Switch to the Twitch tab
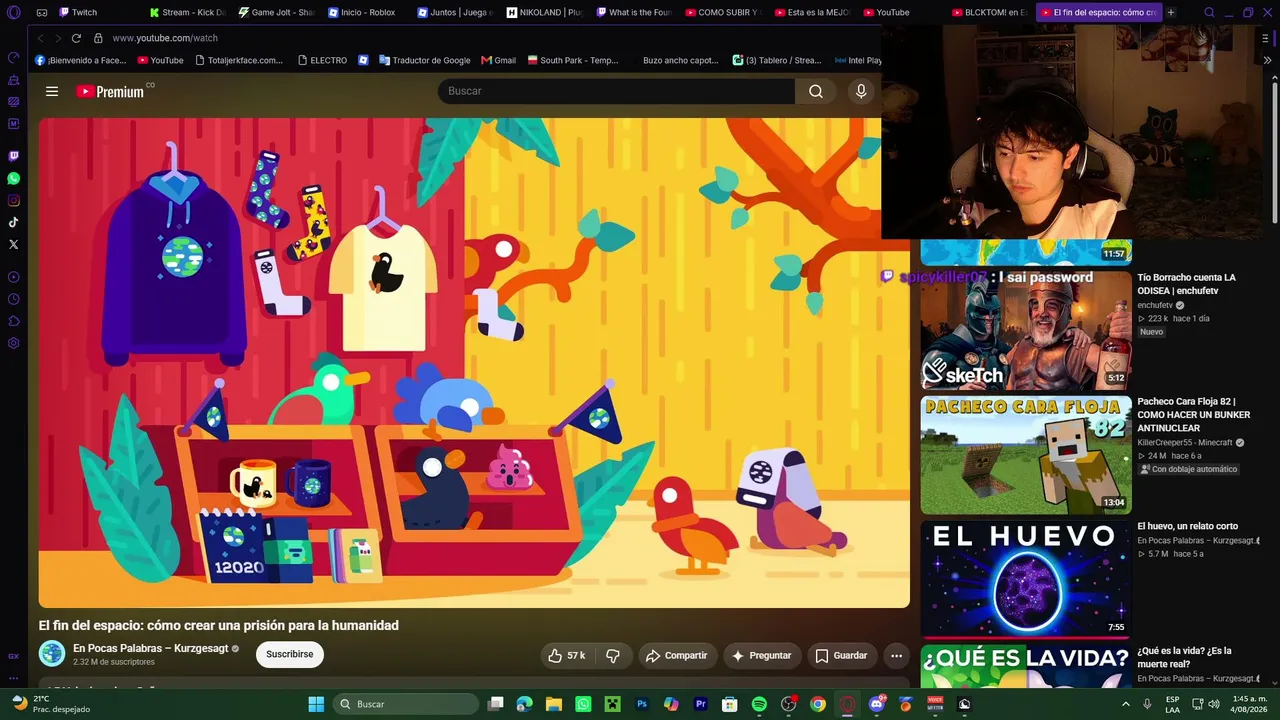The height and width of the screenshot is (720, 1280). click(78, 12)
